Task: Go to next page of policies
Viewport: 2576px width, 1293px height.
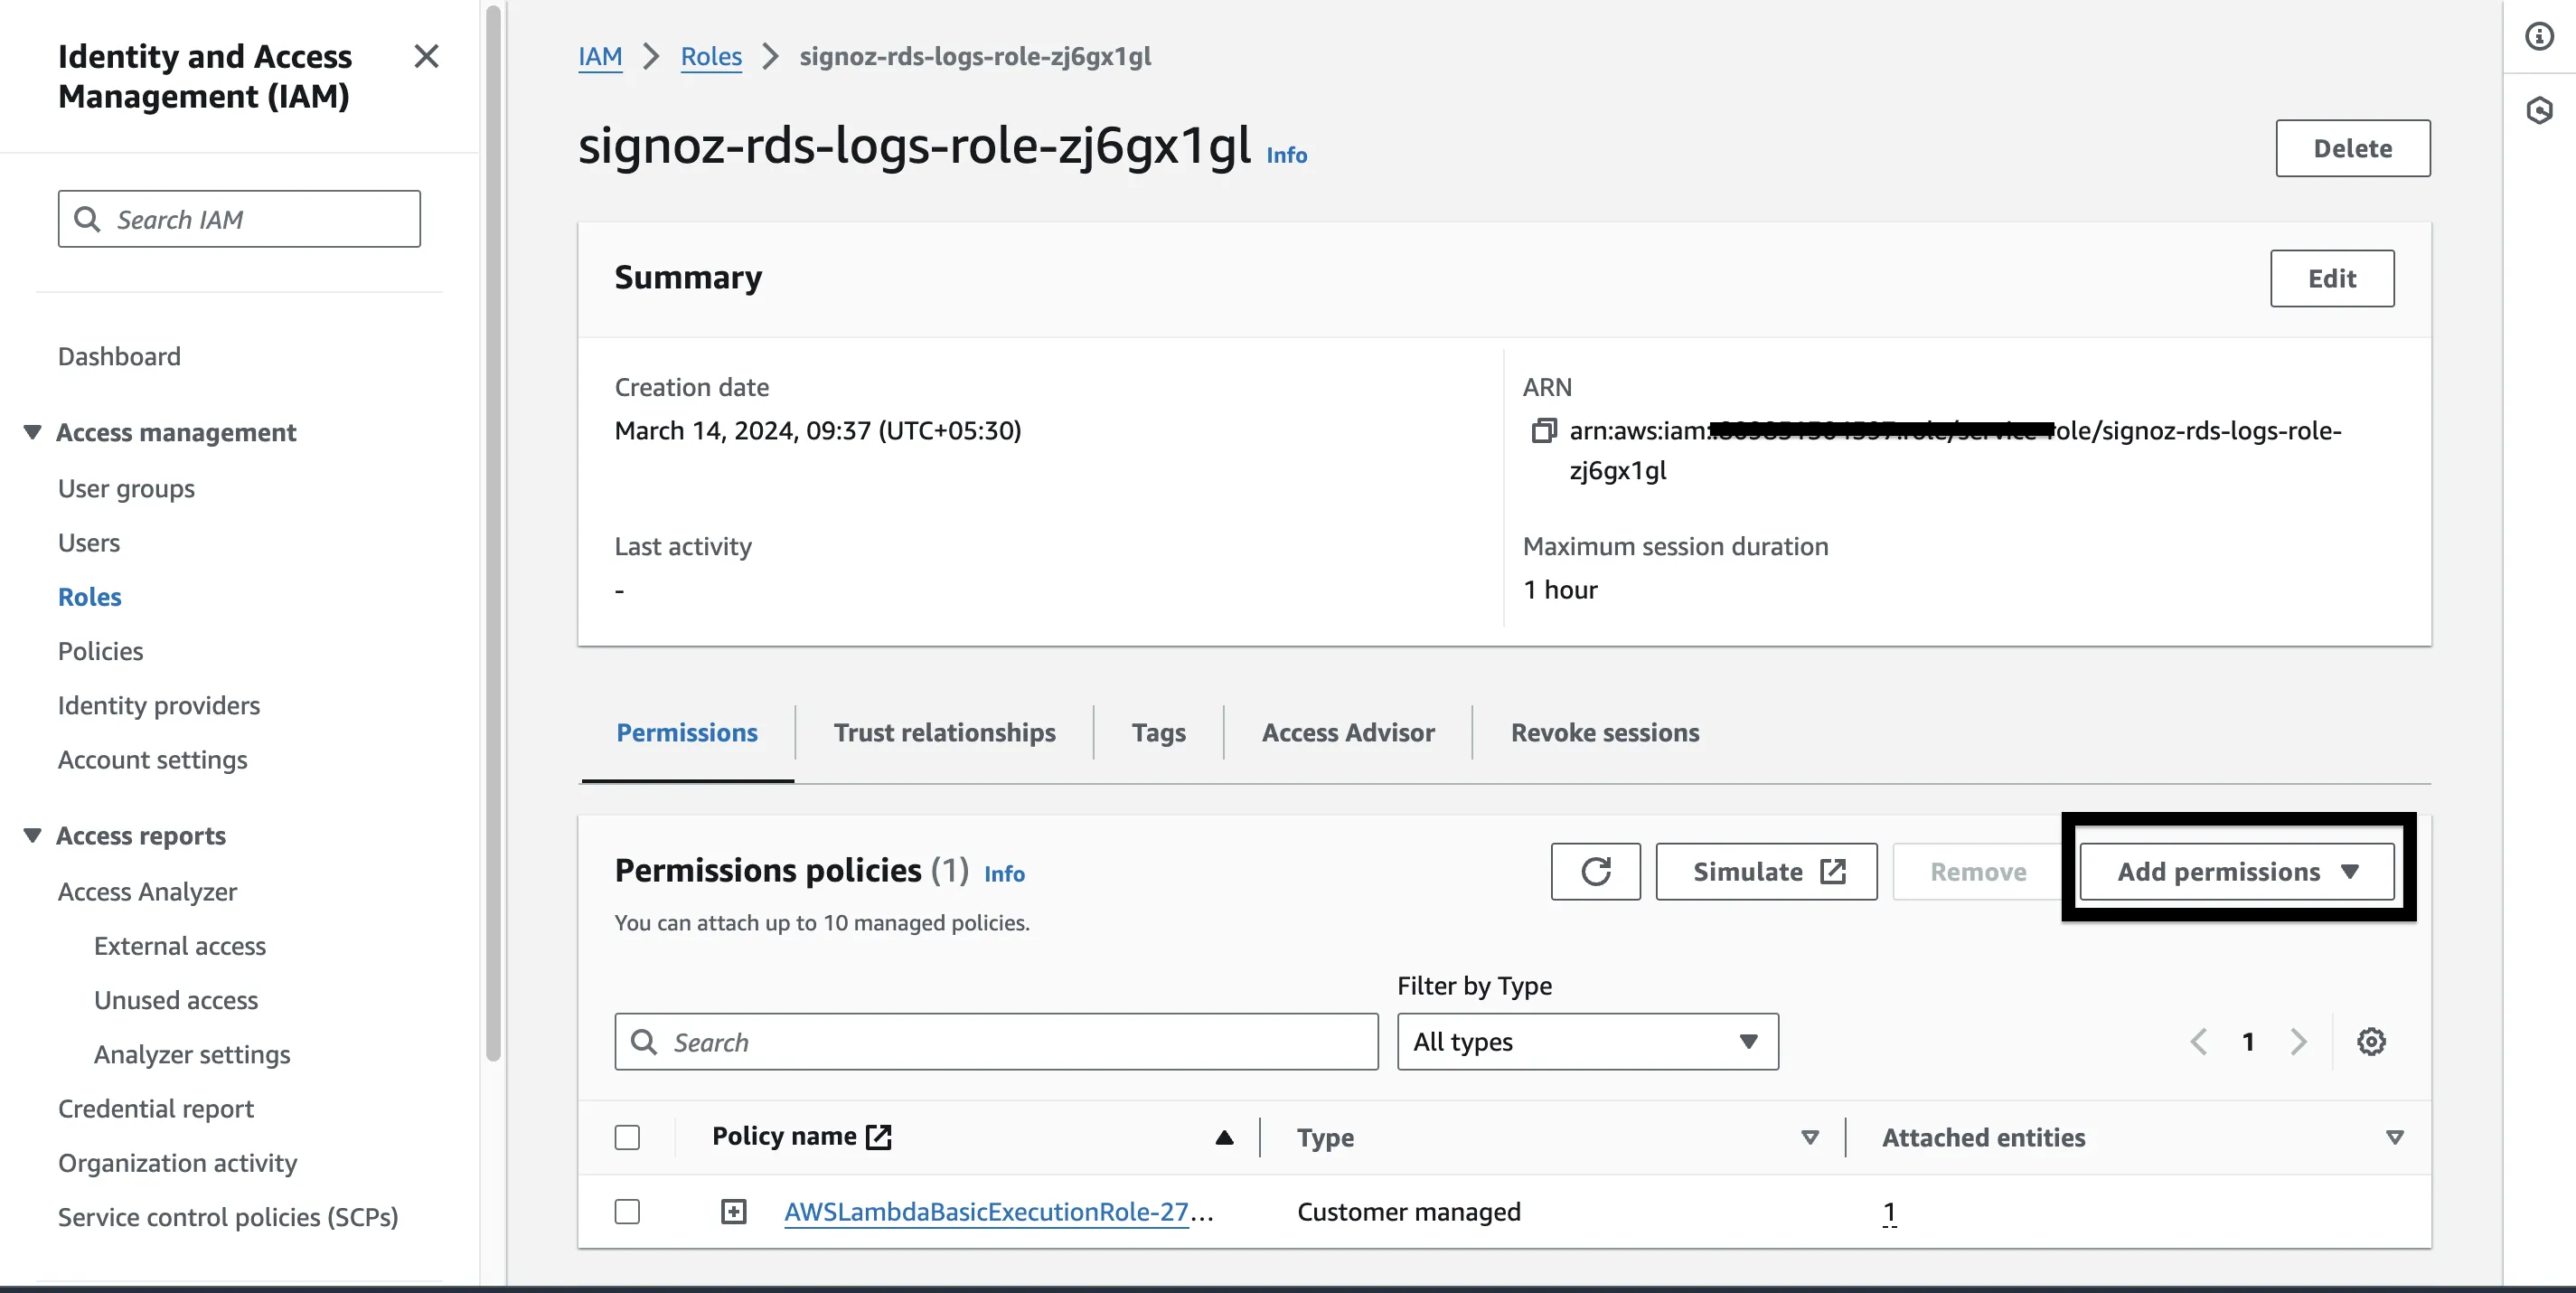Action: (x=2298, y=1041)
